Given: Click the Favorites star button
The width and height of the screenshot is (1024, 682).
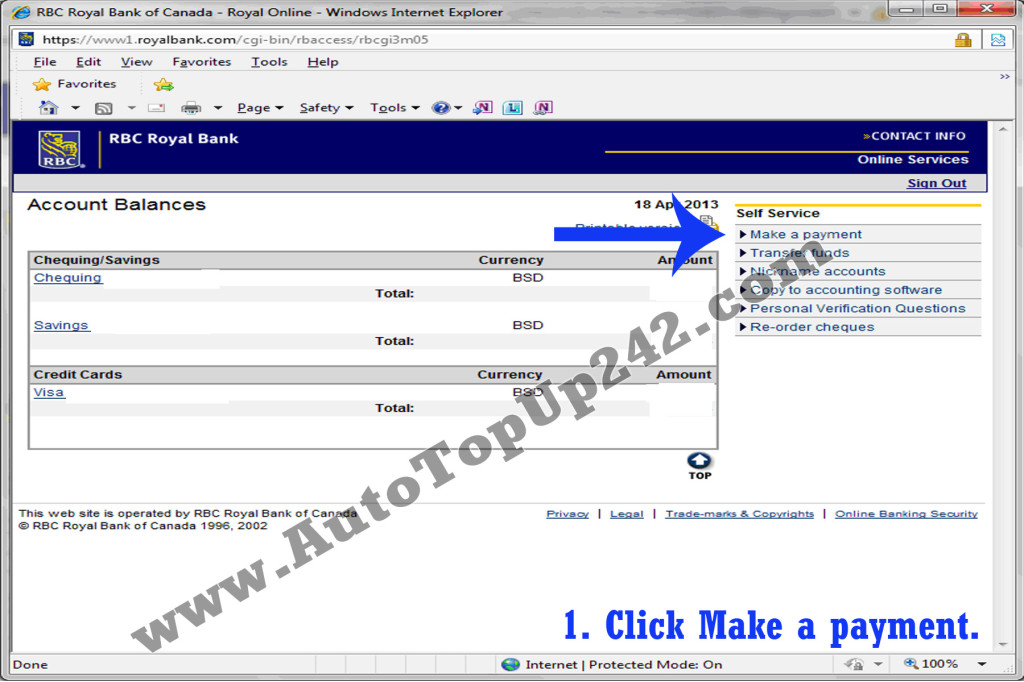Looking at the screenshot, I should point(74,84).
